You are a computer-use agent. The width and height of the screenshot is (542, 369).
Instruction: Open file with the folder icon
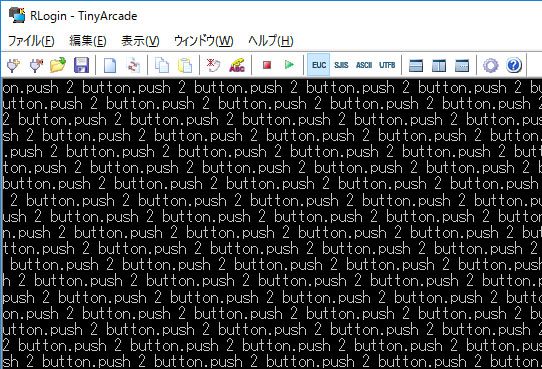point(58,65)
